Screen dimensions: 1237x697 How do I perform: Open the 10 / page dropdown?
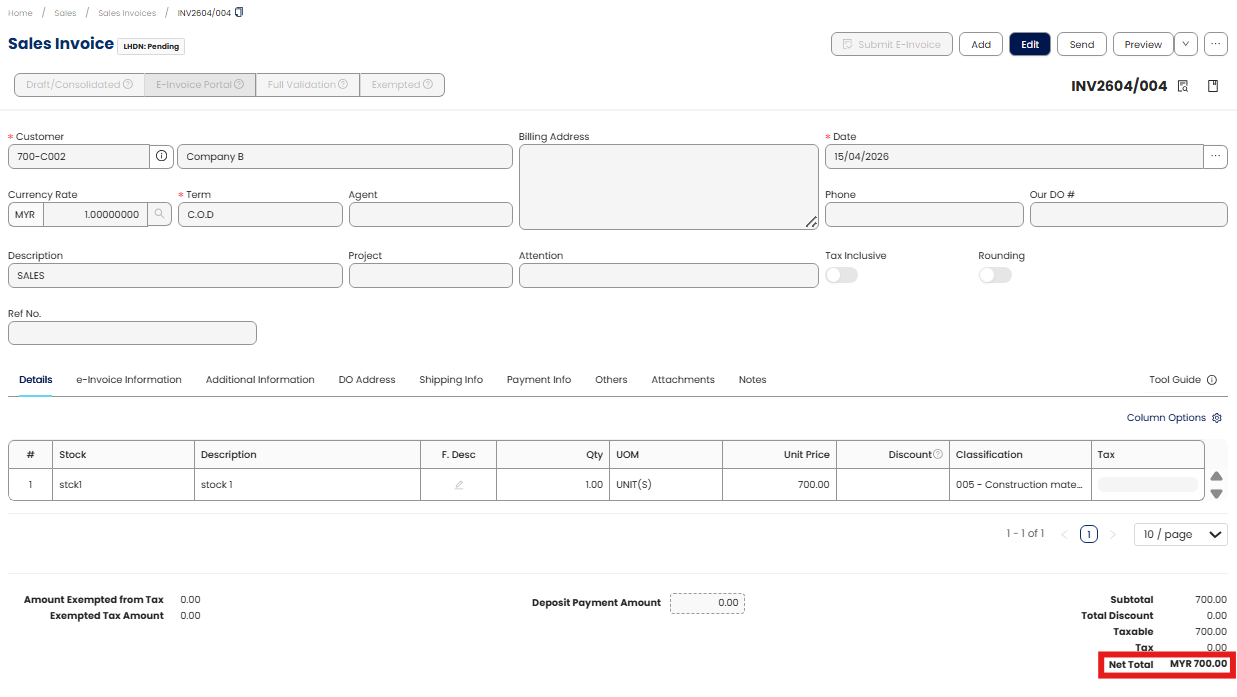(1181, 535)
